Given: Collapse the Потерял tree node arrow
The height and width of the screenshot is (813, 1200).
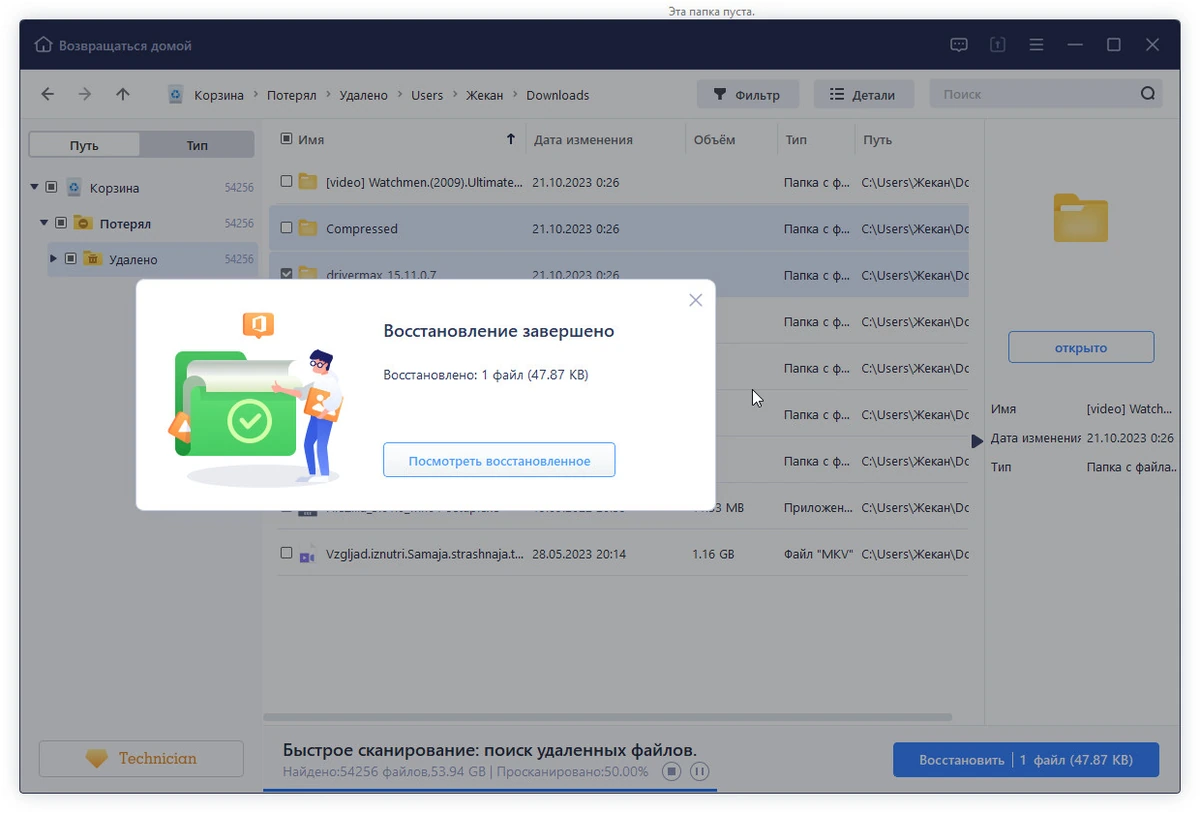Looking at the screenshot, I should pos(44,223).
